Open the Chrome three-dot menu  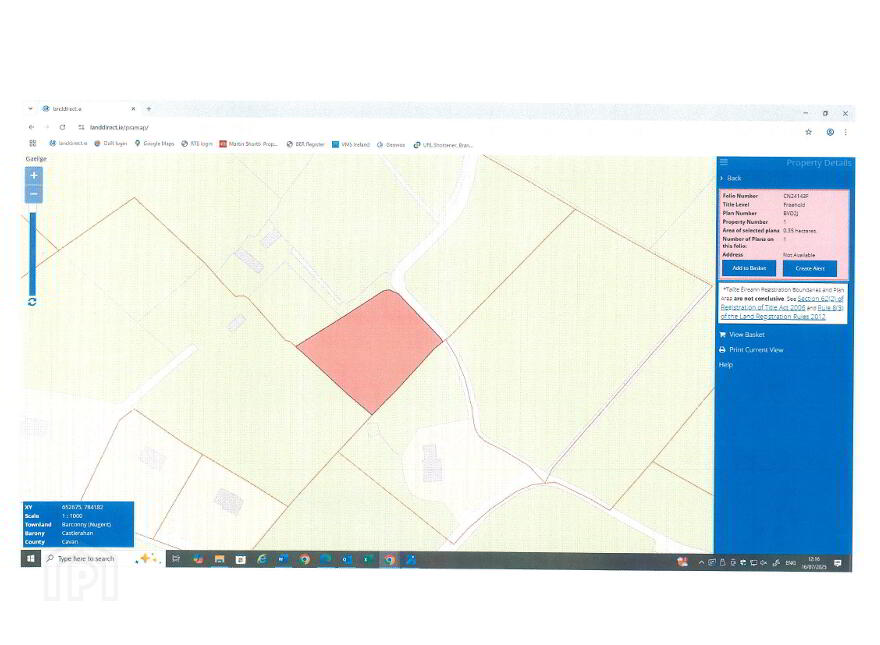point(845,132)
